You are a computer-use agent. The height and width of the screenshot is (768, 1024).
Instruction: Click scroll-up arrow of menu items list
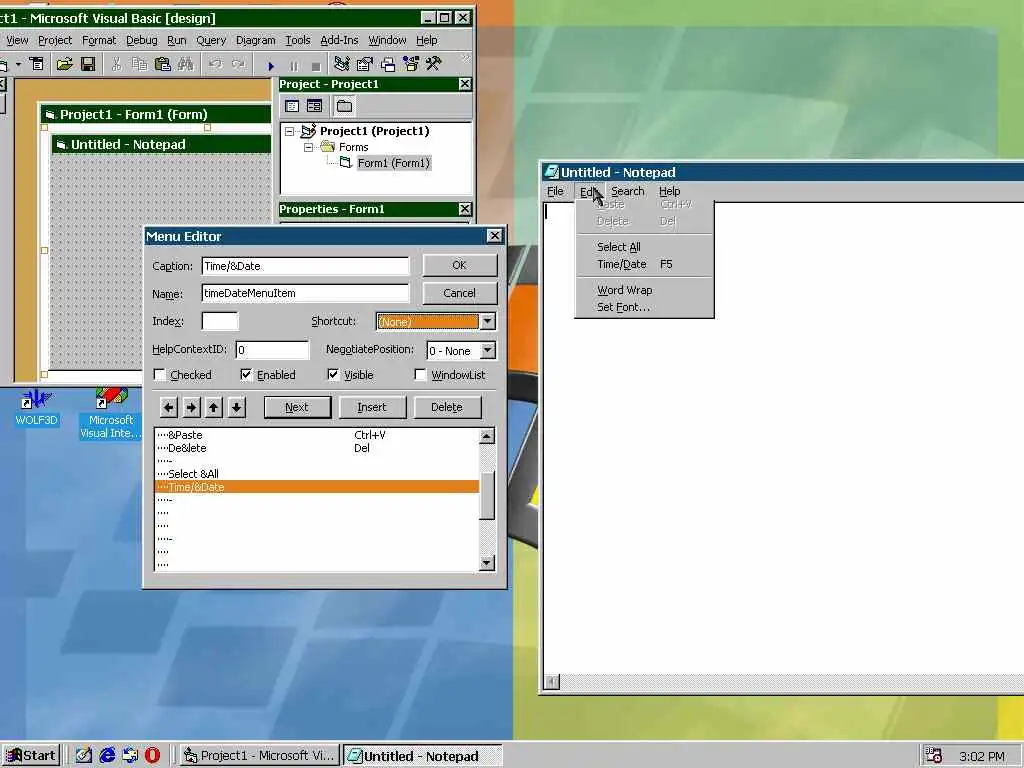(487, 436)
